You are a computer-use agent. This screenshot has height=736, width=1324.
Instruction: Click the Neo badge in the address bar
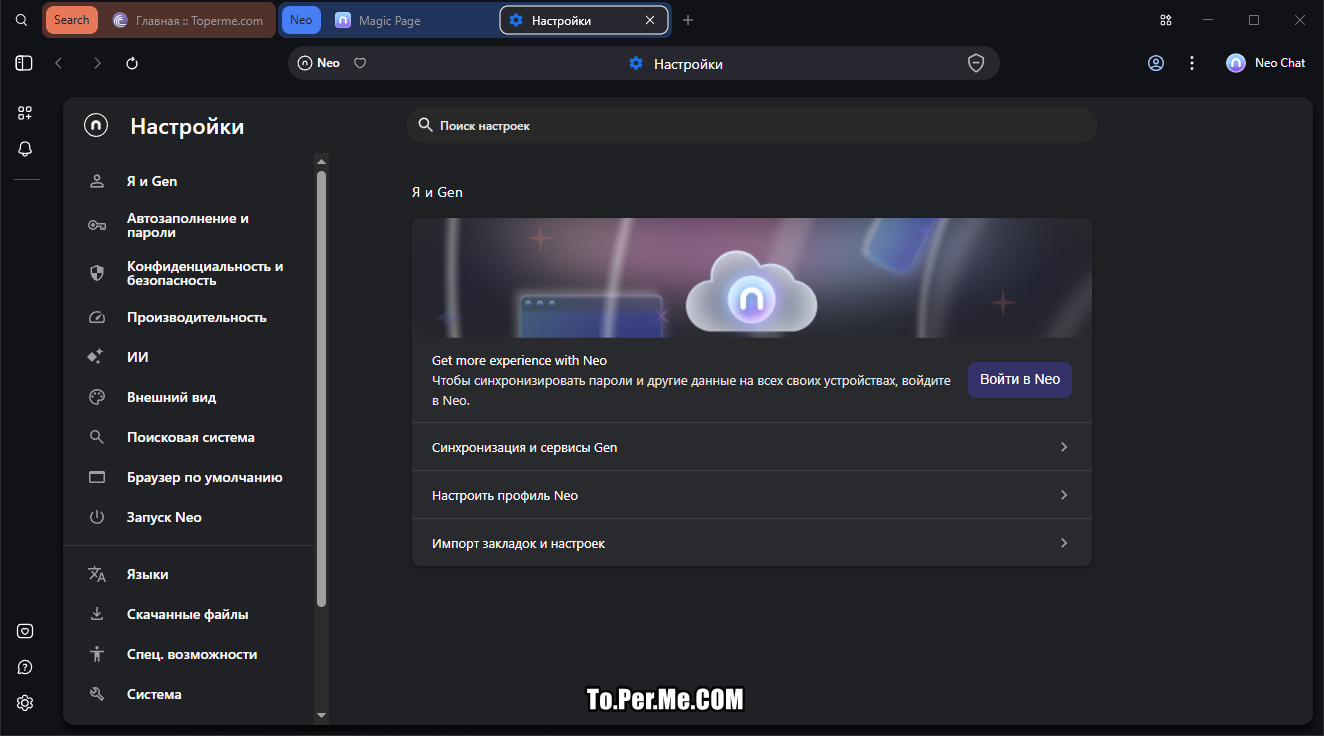point(319,63)
